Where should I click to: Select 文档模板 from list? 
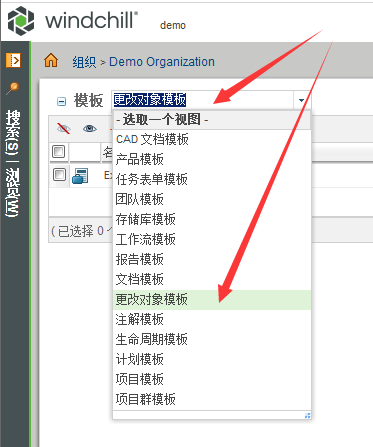212,279
